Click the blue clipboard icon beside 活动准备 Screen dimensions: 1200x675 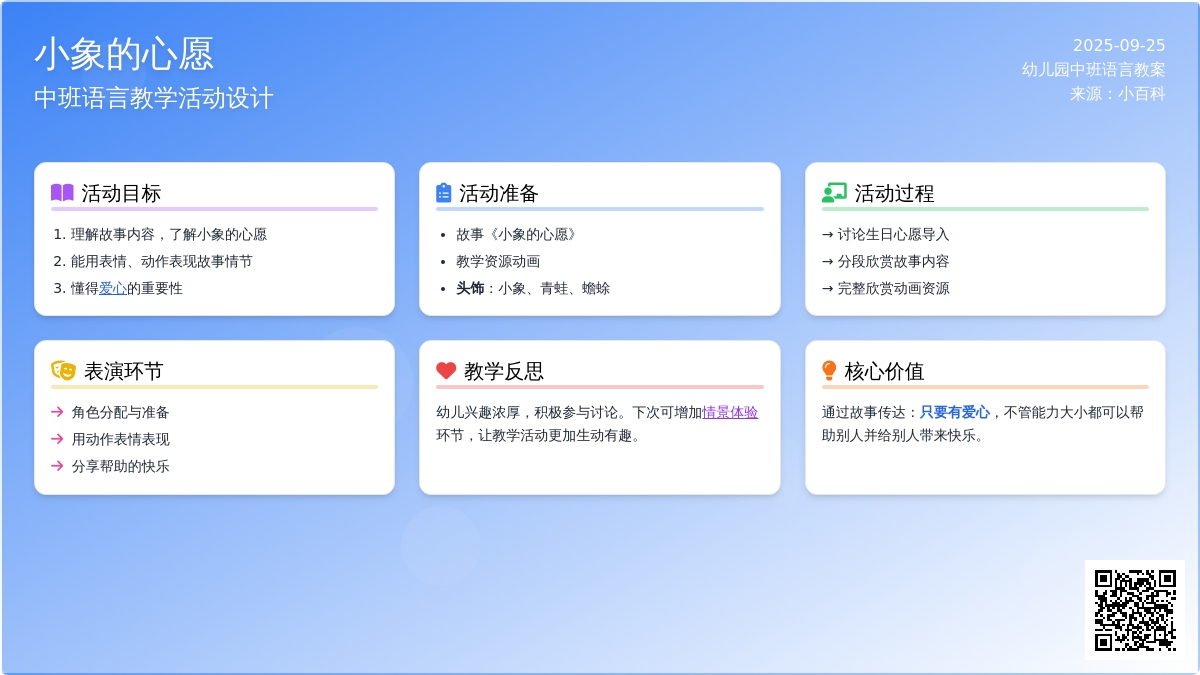point(444,193)
